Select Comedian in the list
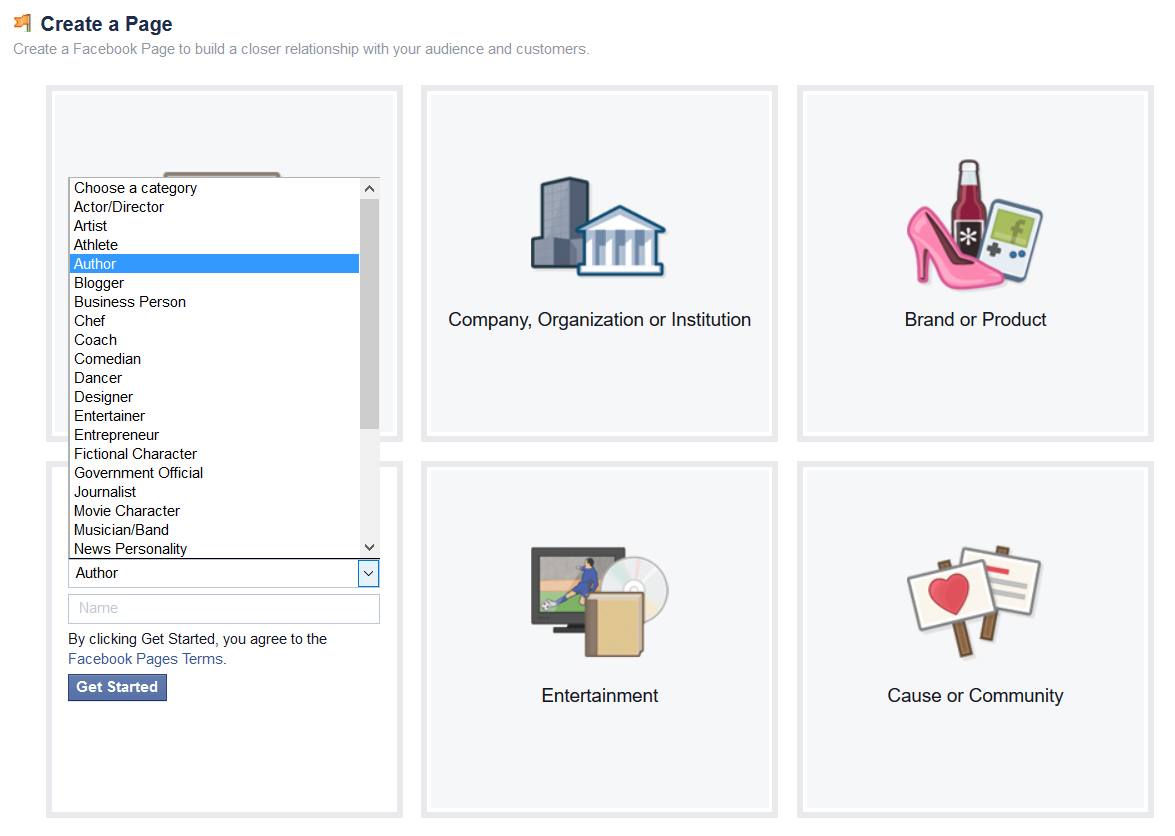 click(214, 359)
